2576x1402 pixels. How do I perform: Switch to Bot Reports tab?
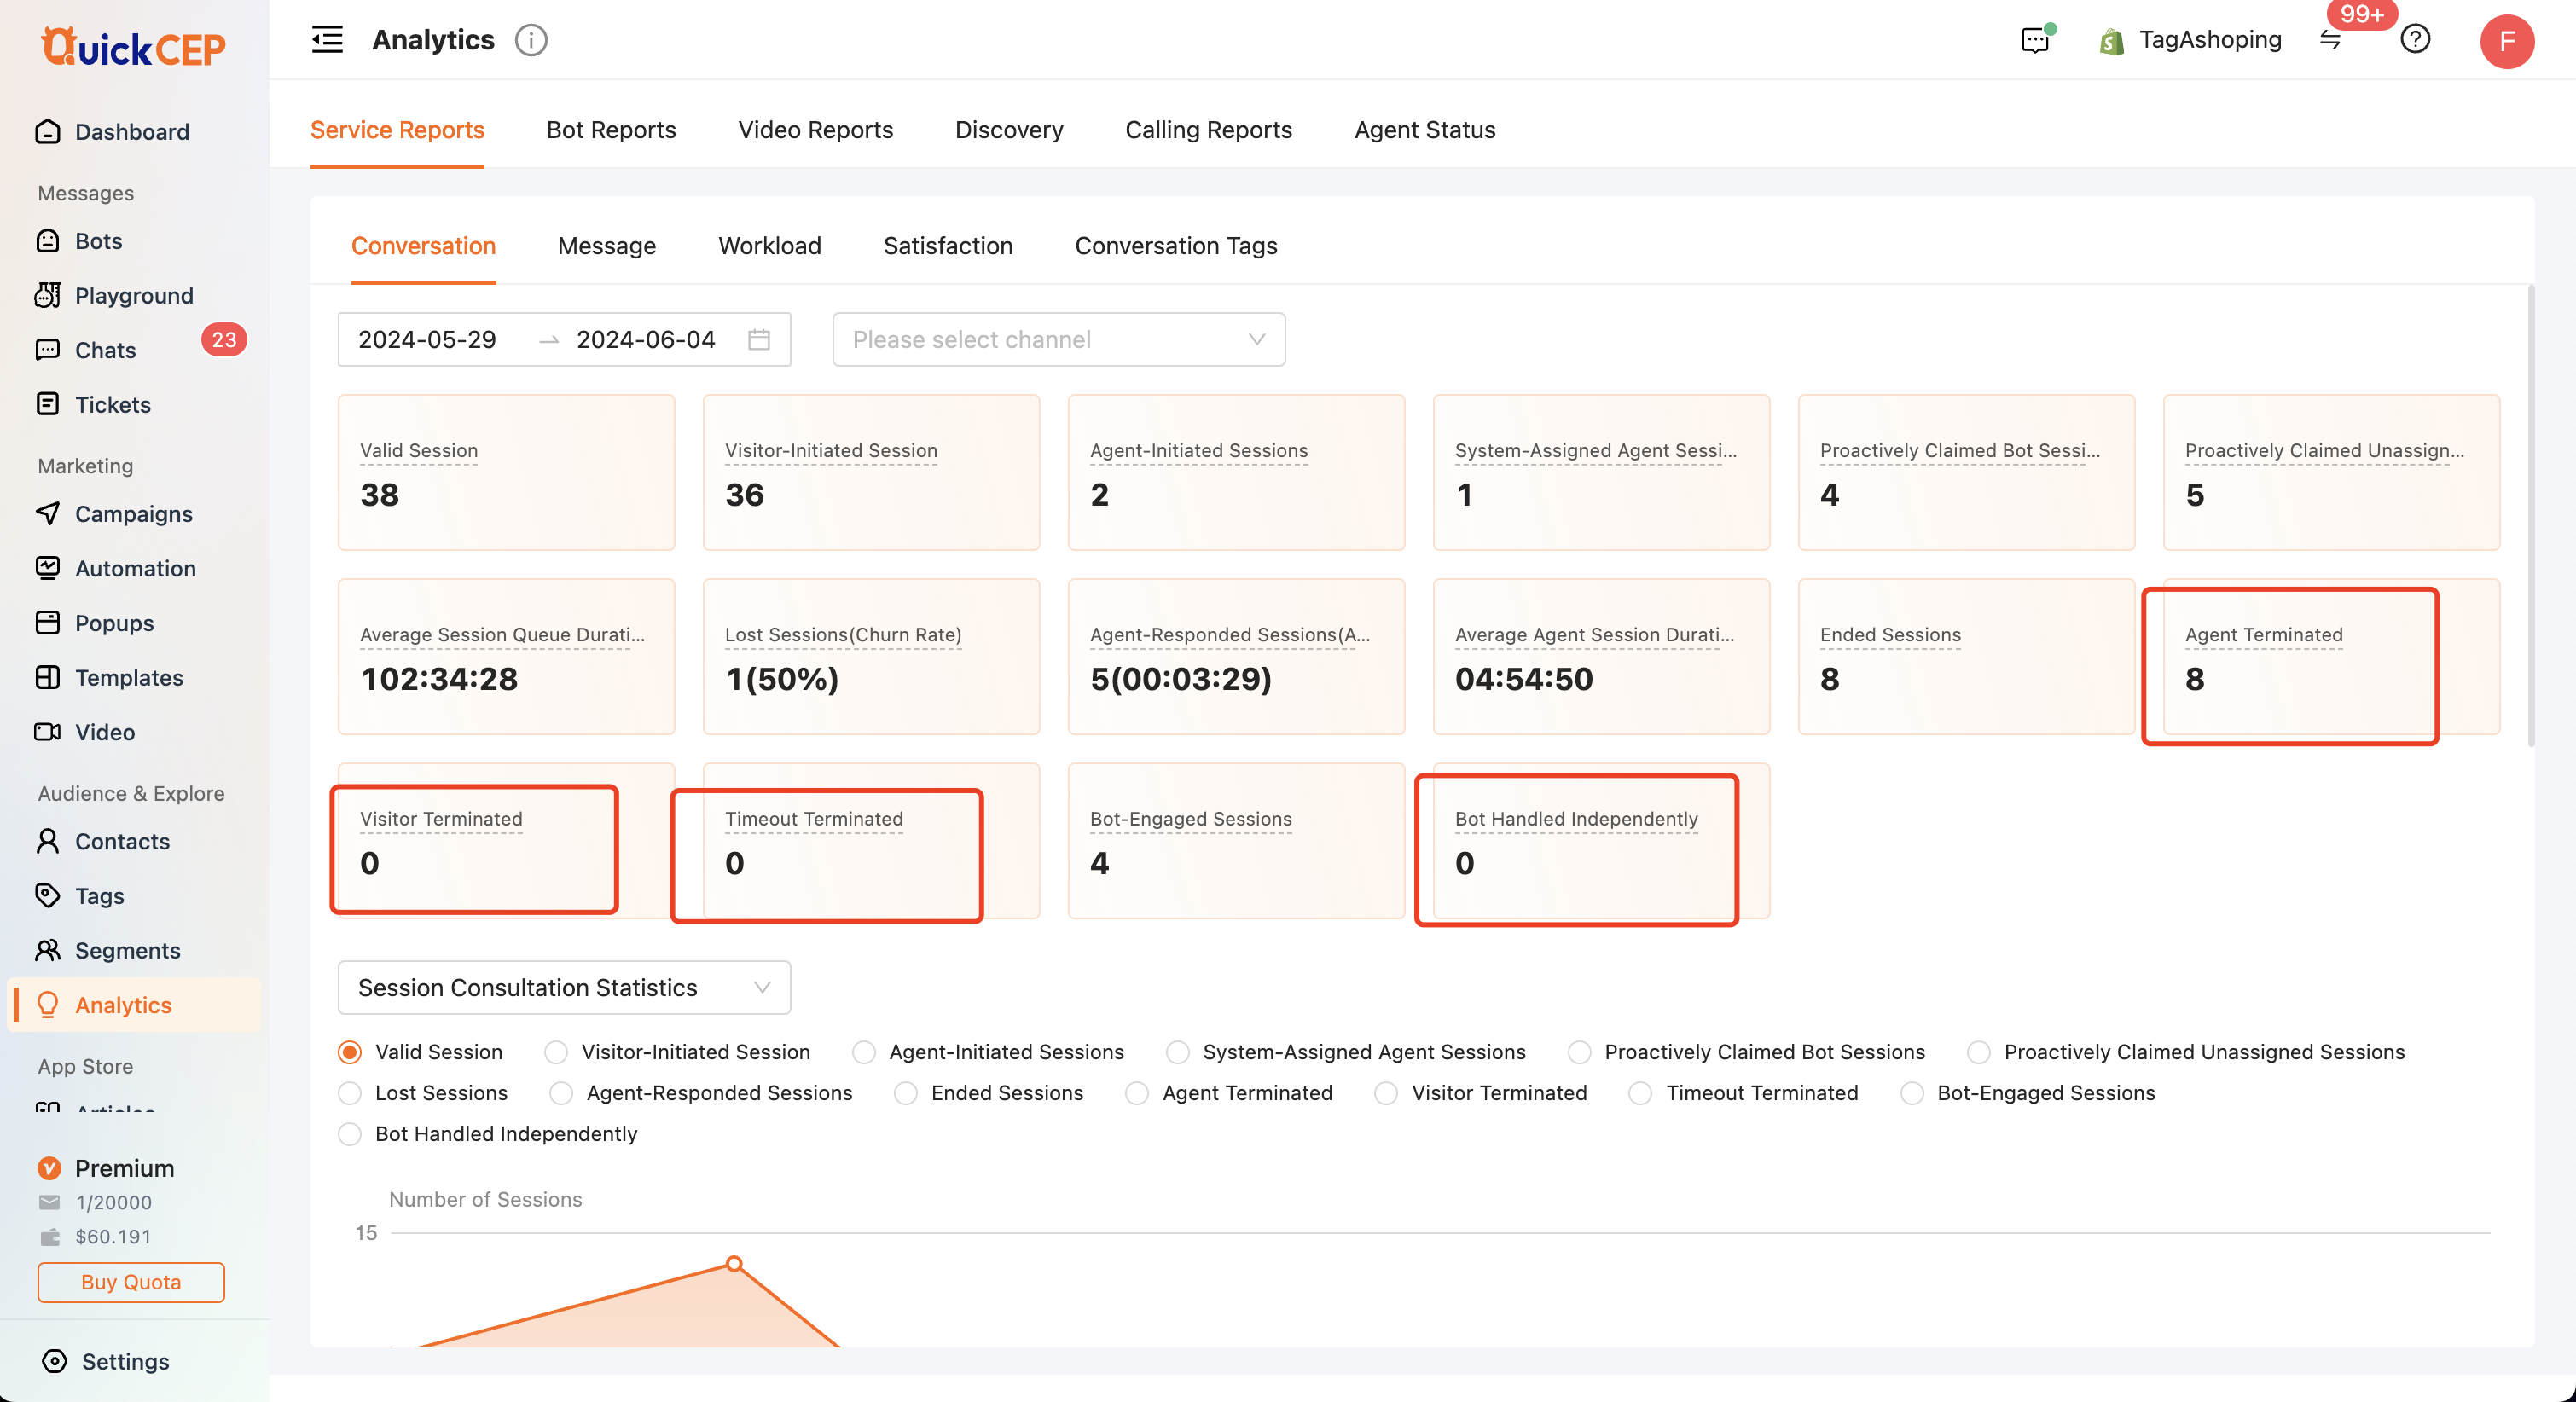(x=611, y=130)
